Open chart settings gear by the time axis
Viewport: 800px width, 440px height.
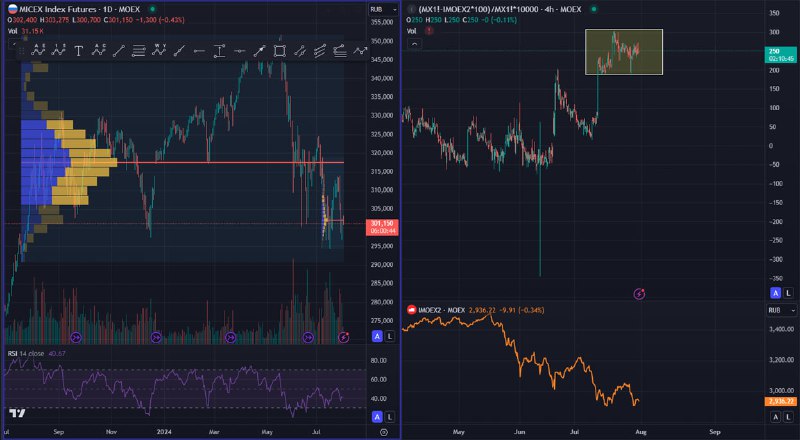[384, 432]
